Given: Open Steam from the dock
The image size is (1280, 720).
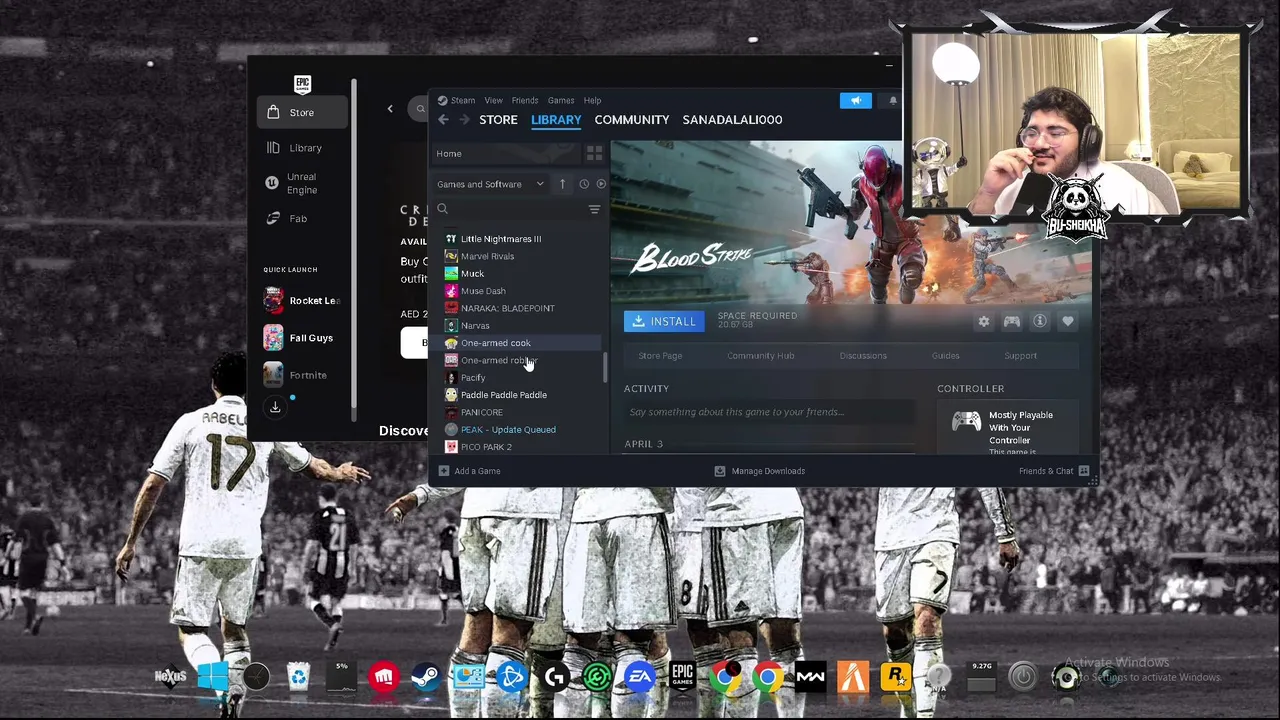Looking at the screenshot, I should pyautogui.click(x=426, y=677).
